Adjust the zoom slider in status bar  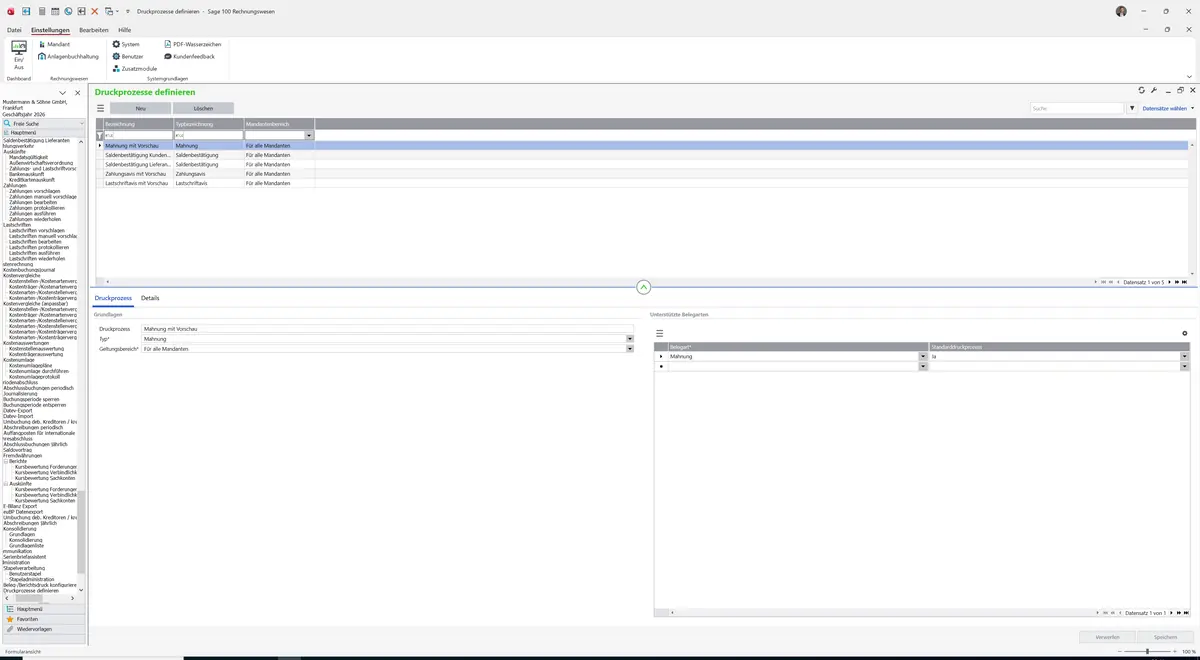(x=1147, y=651)
